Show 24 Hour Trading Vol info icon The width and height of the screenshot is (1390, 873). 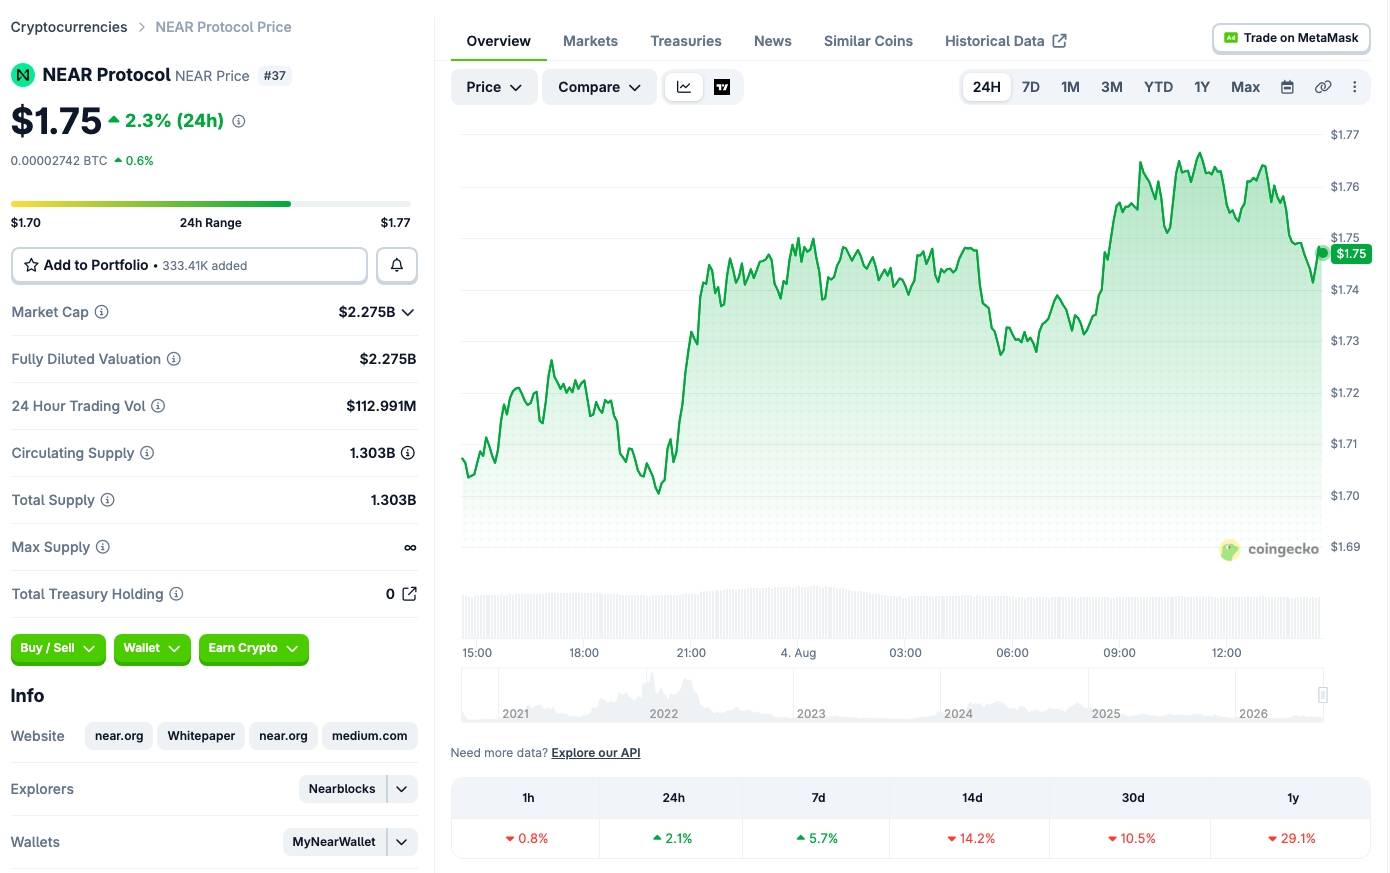pos(158,406)
